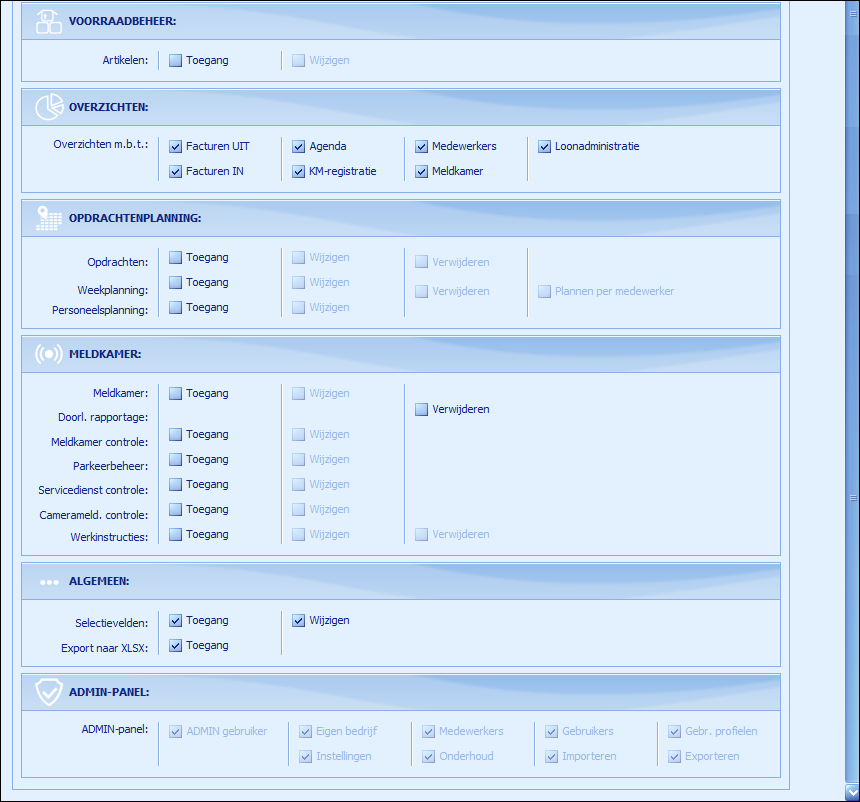Enable Toegang for Artikelen
The image size is (860, 802).
(x=176, y=60)
